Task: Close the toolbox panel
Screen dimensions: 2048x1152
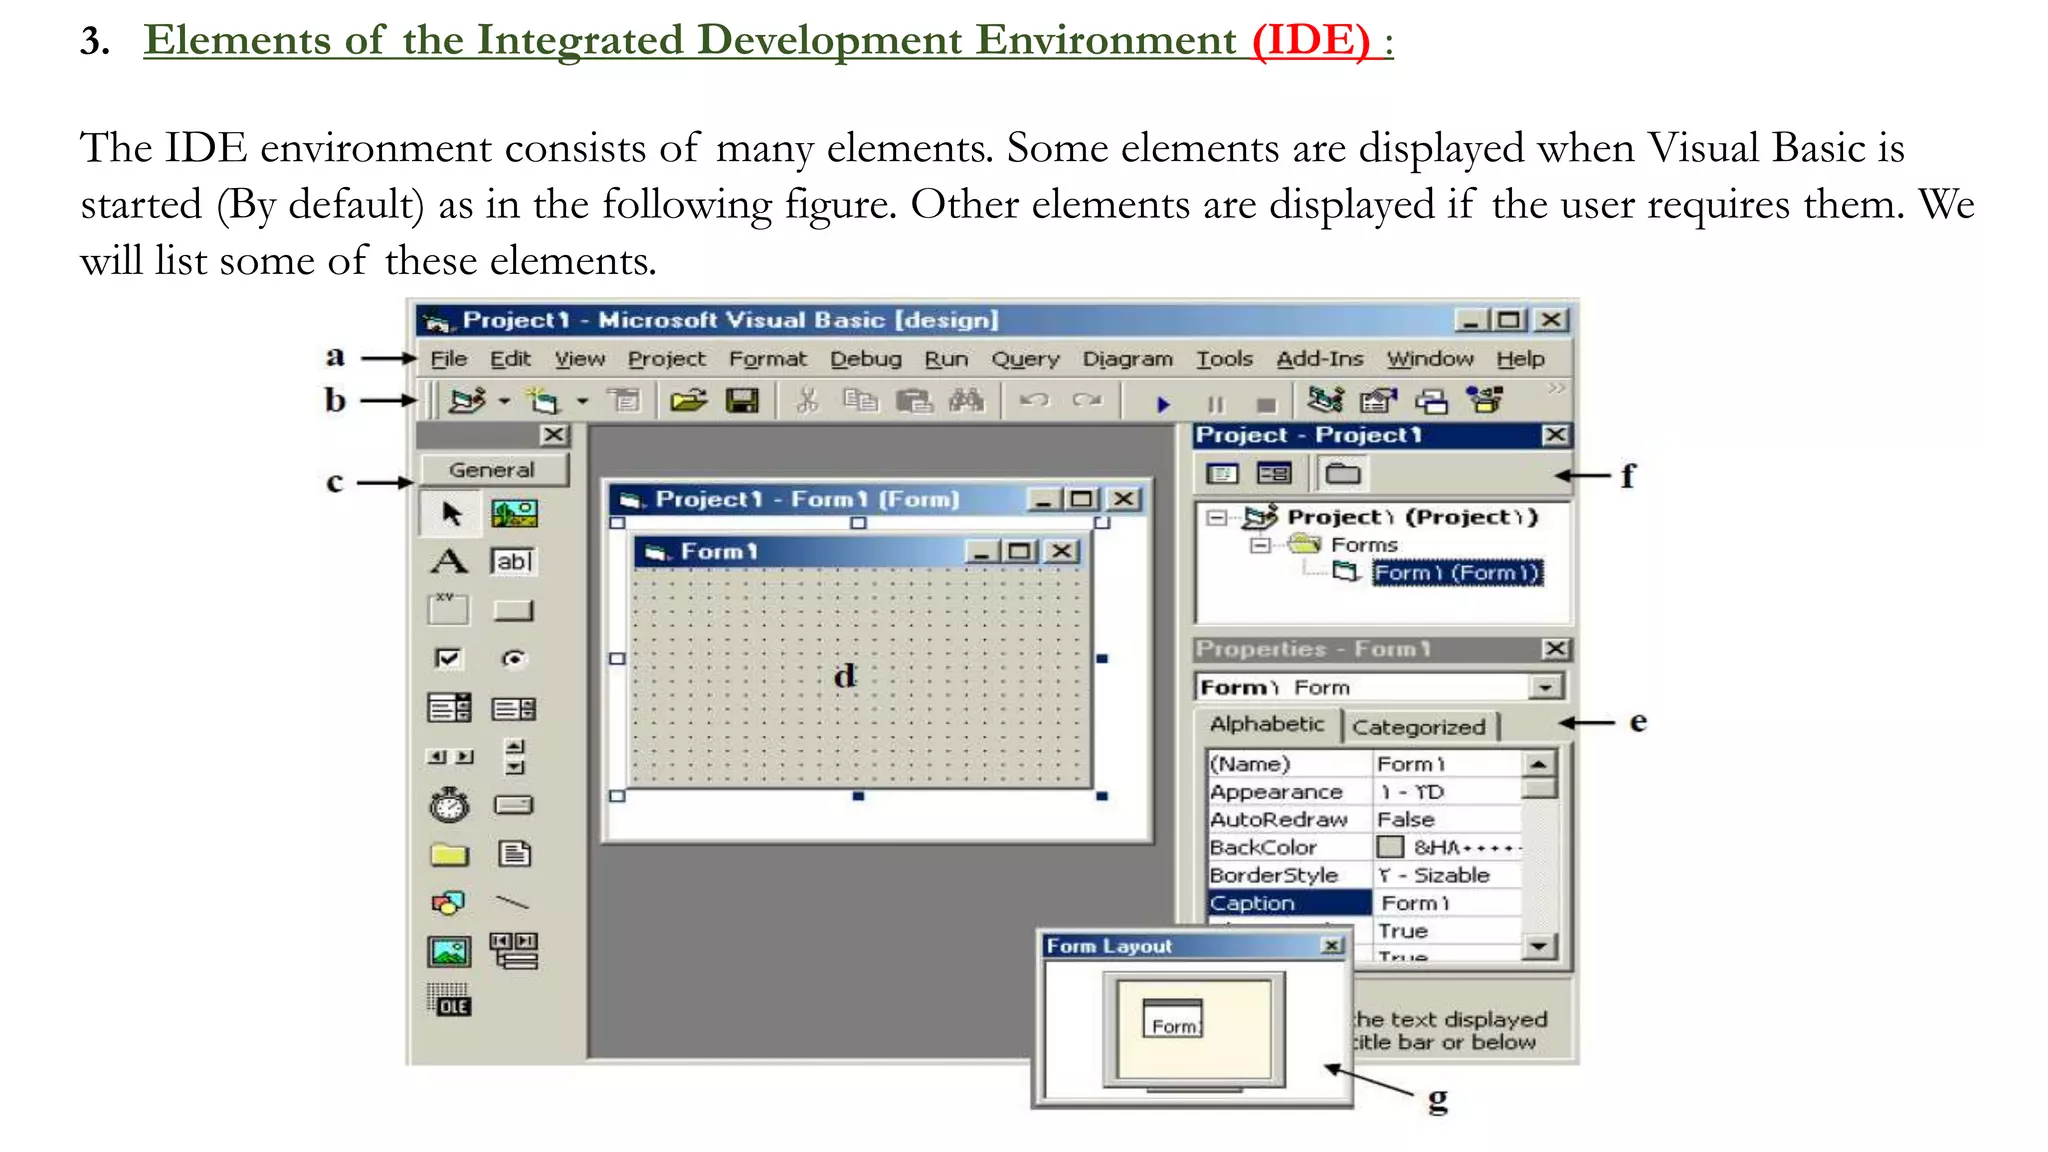Action: coord(553,435)
